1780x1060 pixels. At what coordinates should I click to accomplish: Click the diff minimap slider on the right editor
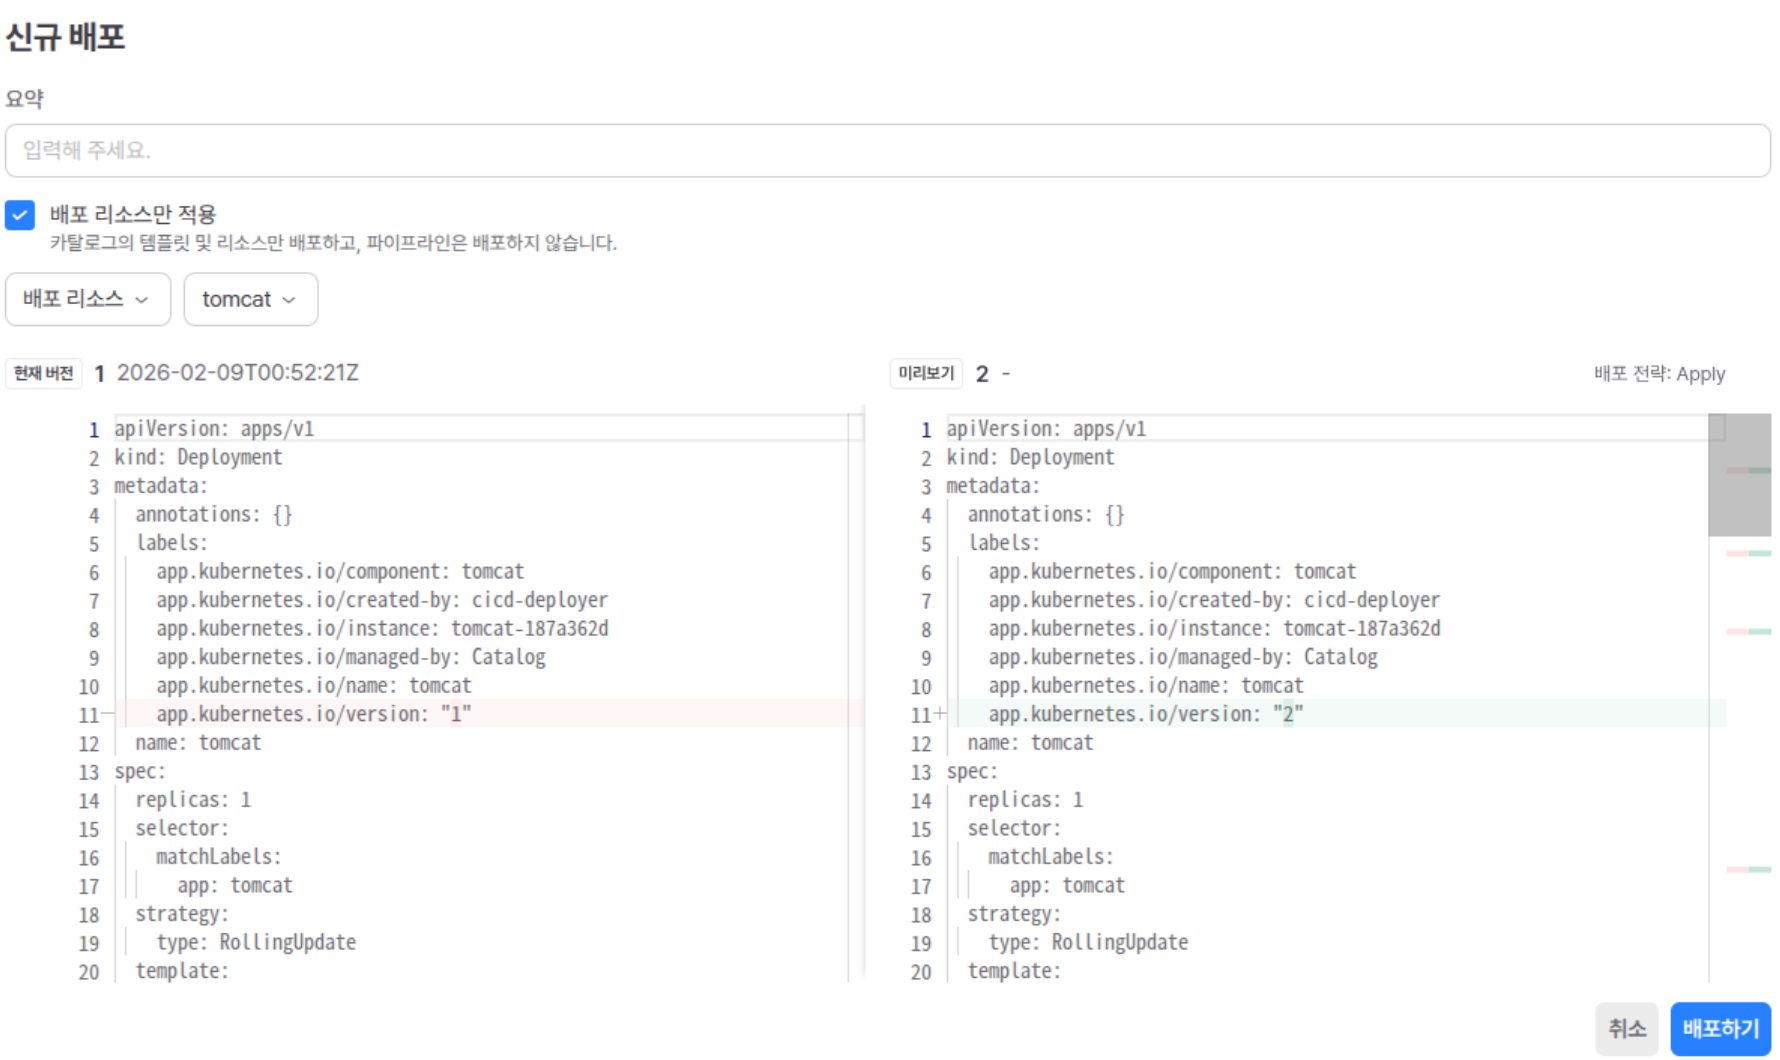click(1740, 475)
